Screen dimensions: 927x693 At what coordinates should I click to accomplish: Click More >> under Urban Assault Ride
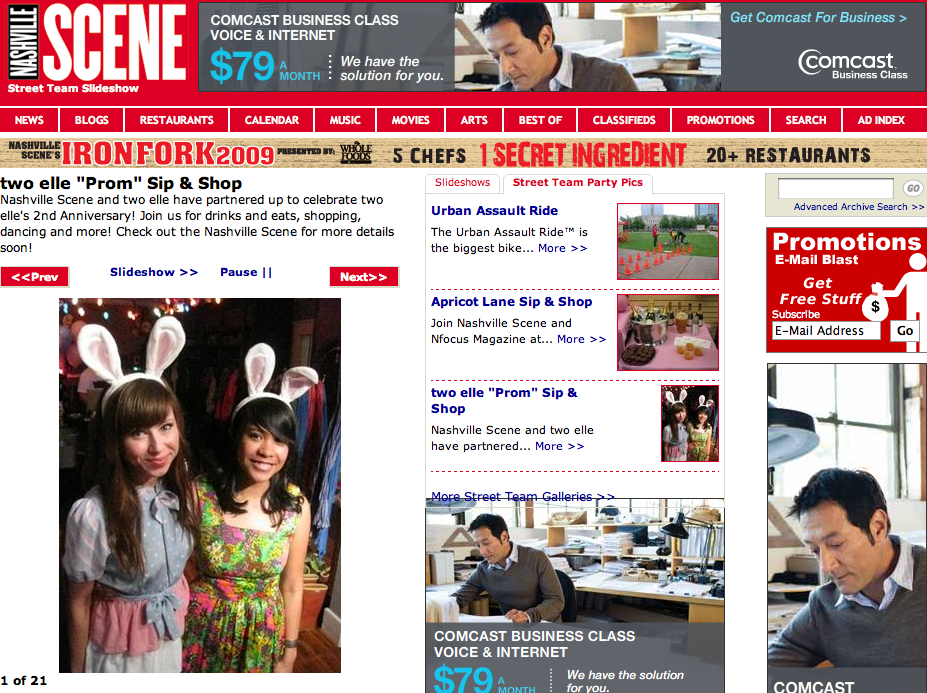[x=562, y=248]
